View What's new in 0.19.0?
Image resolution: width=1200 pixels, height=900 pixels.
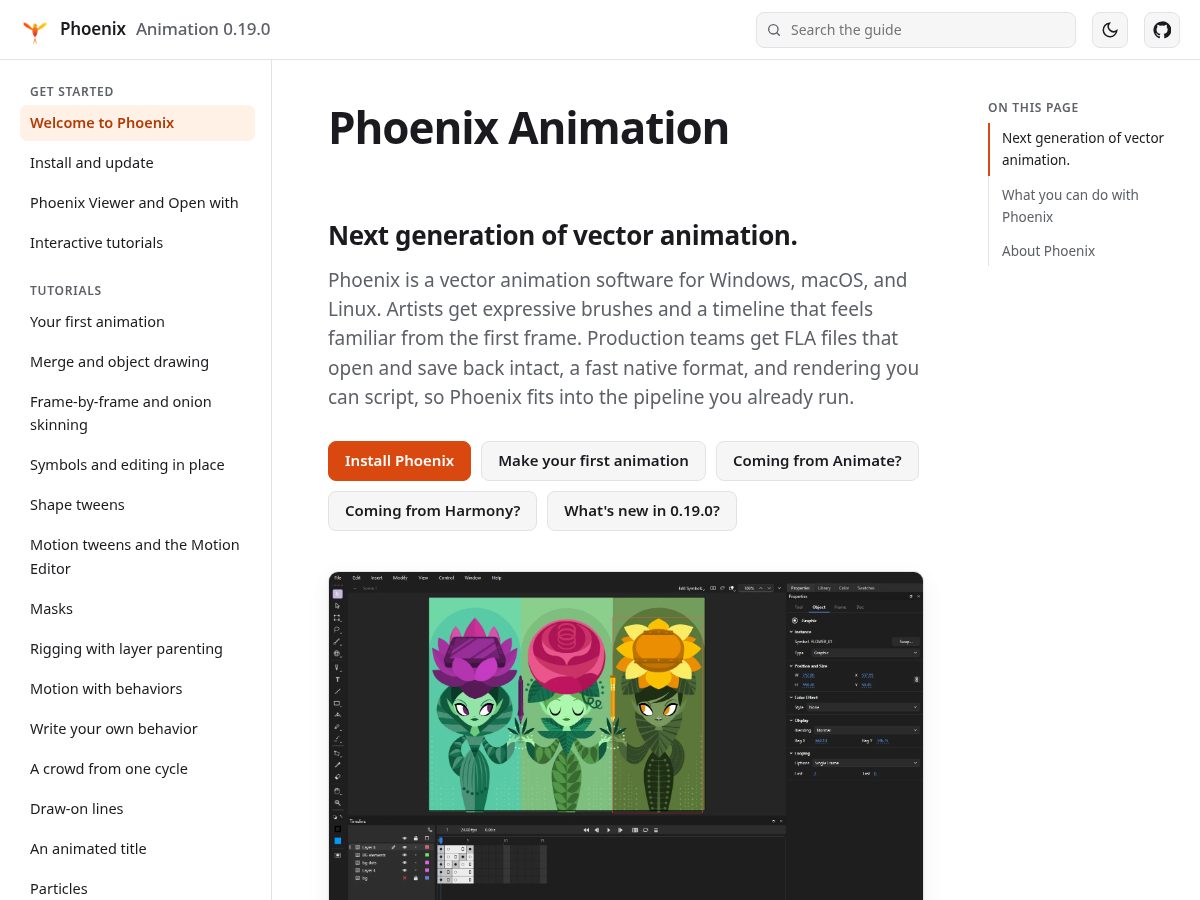coord(642,511)
